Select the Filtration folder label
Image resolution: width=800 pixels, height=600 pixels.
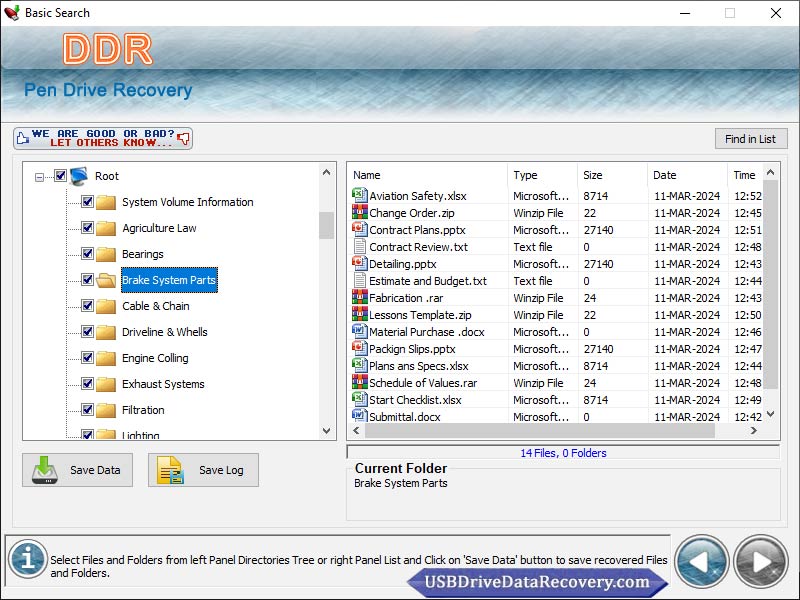[x=143, y=410]
